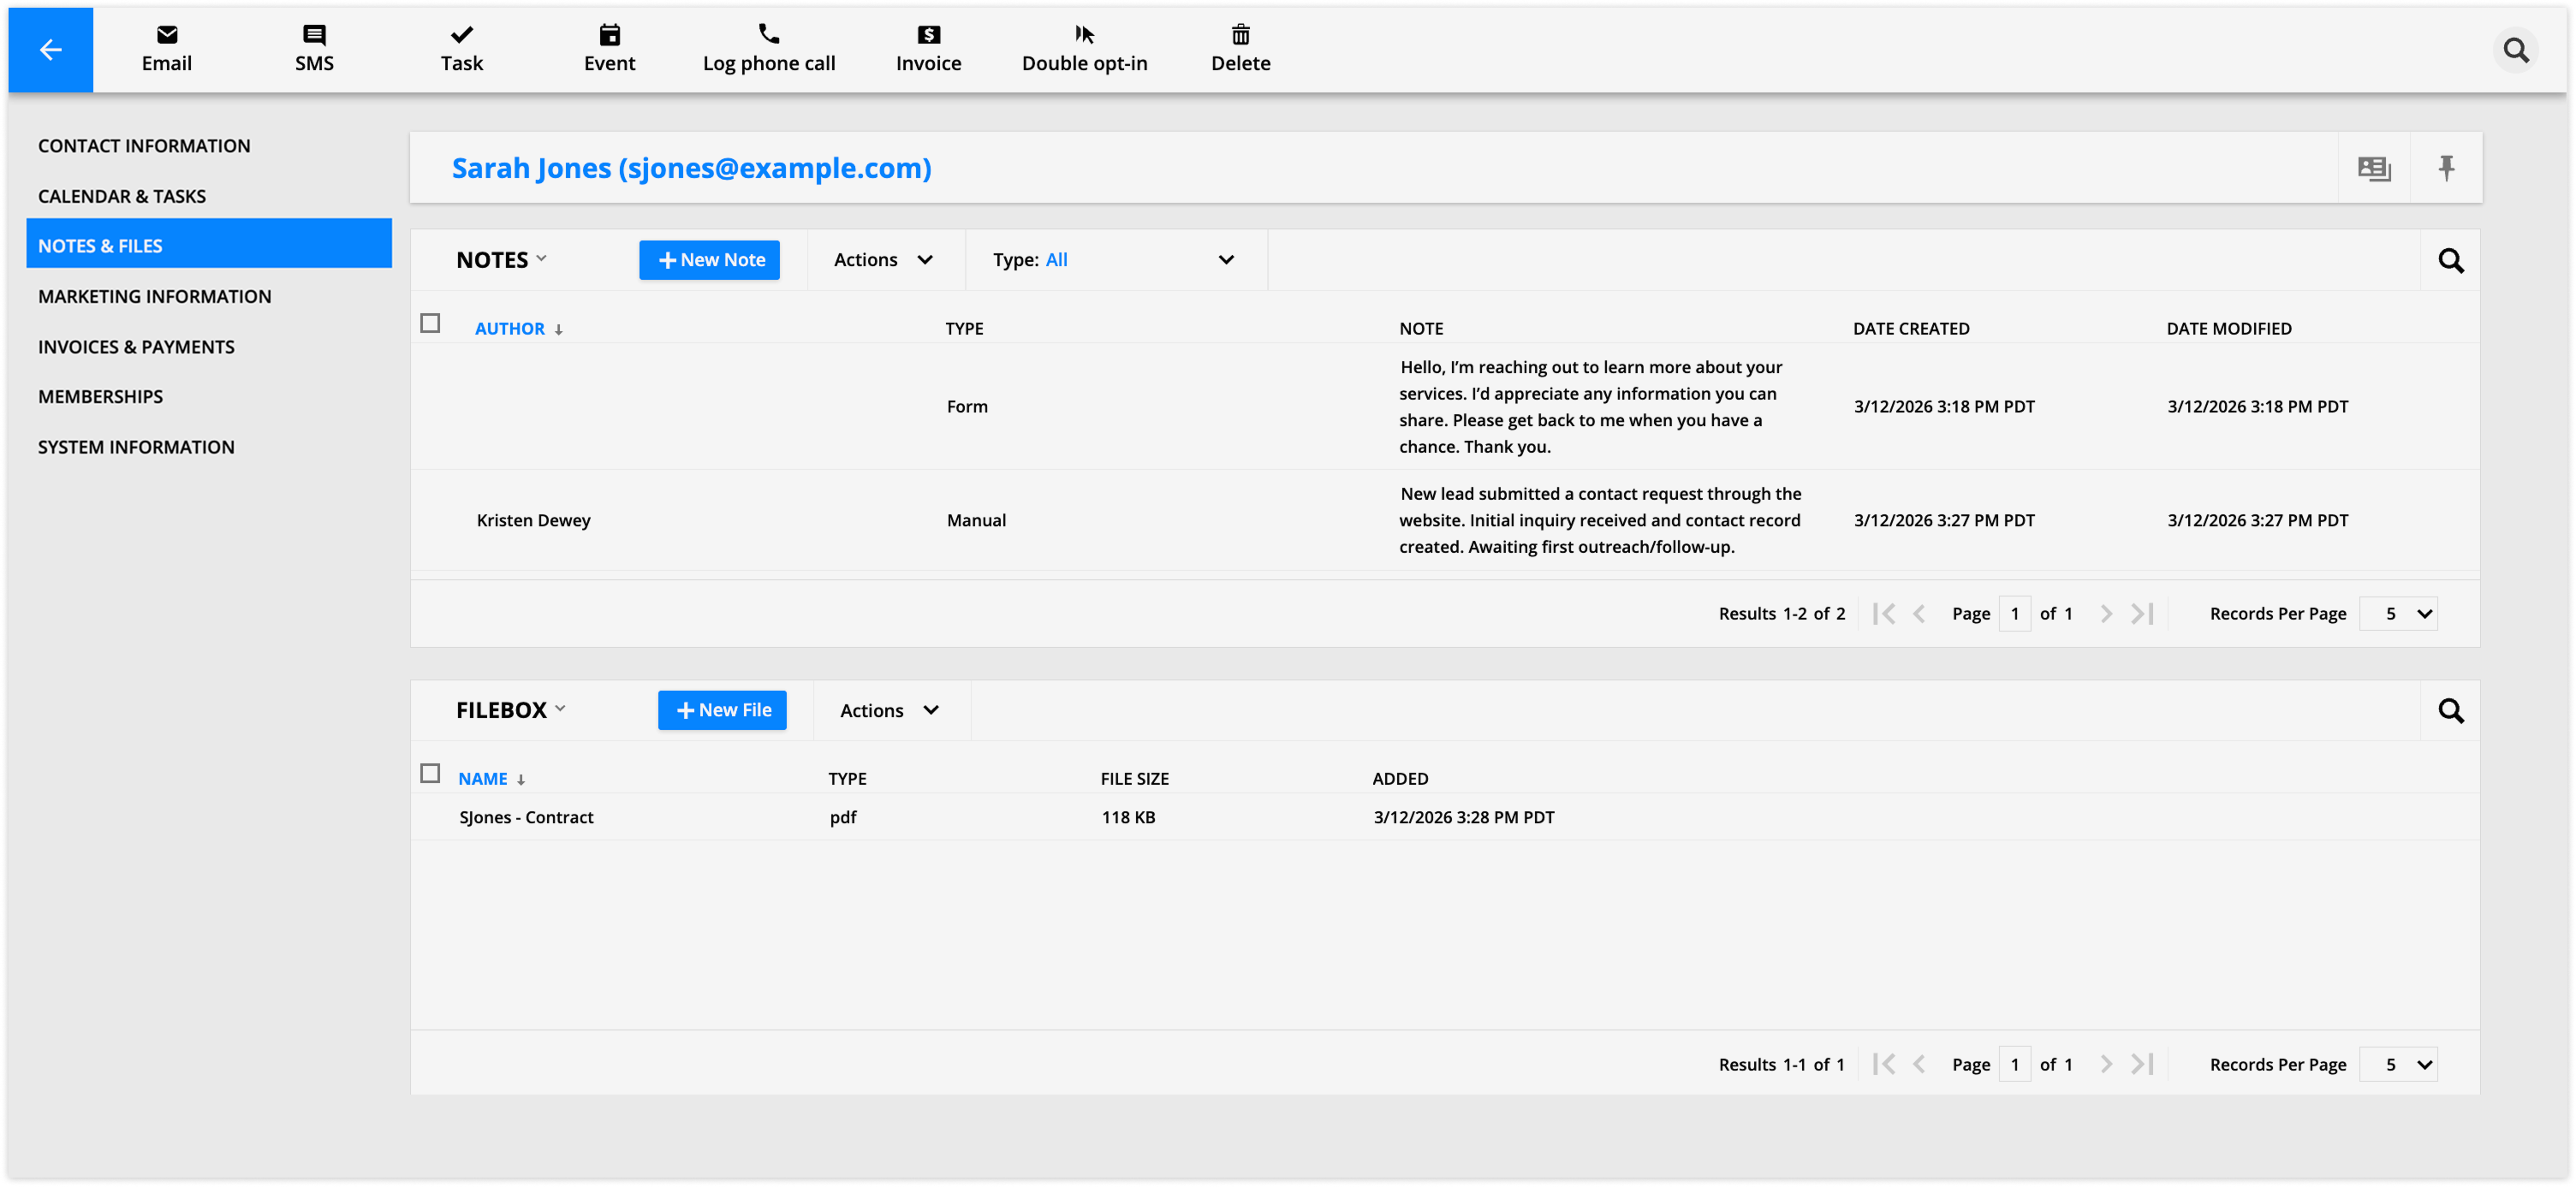Pin the Sarah Jones contact record
The height and width of the screenshot is (1187, 2576).
(x=2446, y=168)
